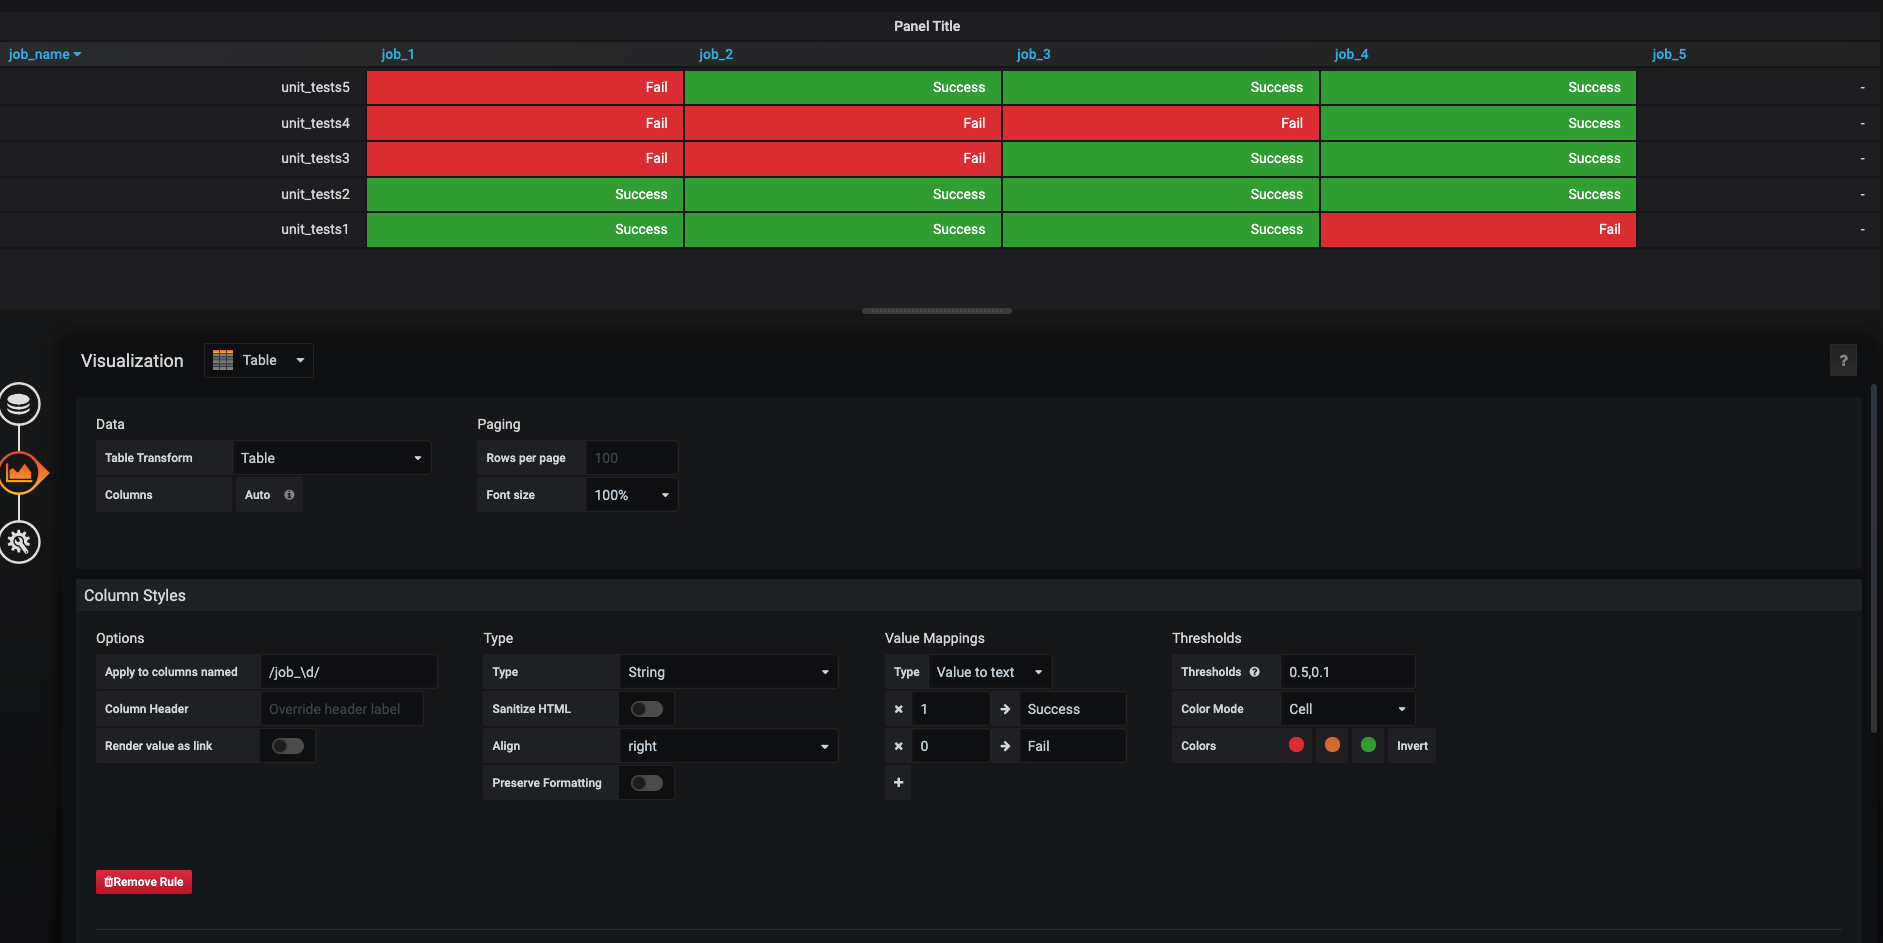1883x943 pixels.
Task: Show the Columns Auto info icon
Action: pos(289,495)
